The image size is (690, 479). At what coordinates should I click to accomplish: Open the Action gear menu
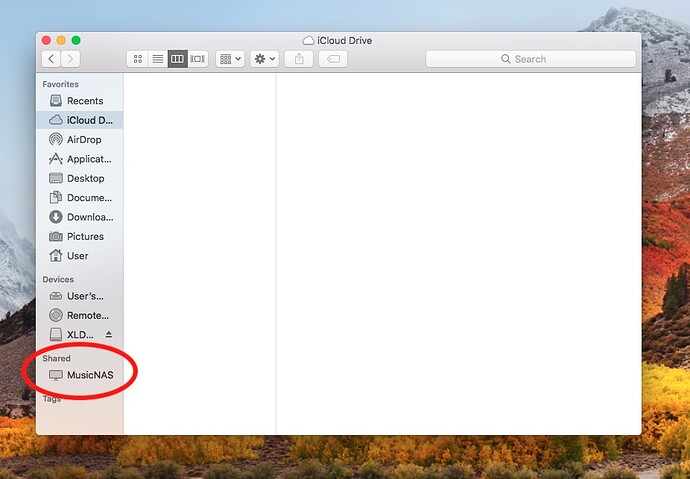coord(264,59)
